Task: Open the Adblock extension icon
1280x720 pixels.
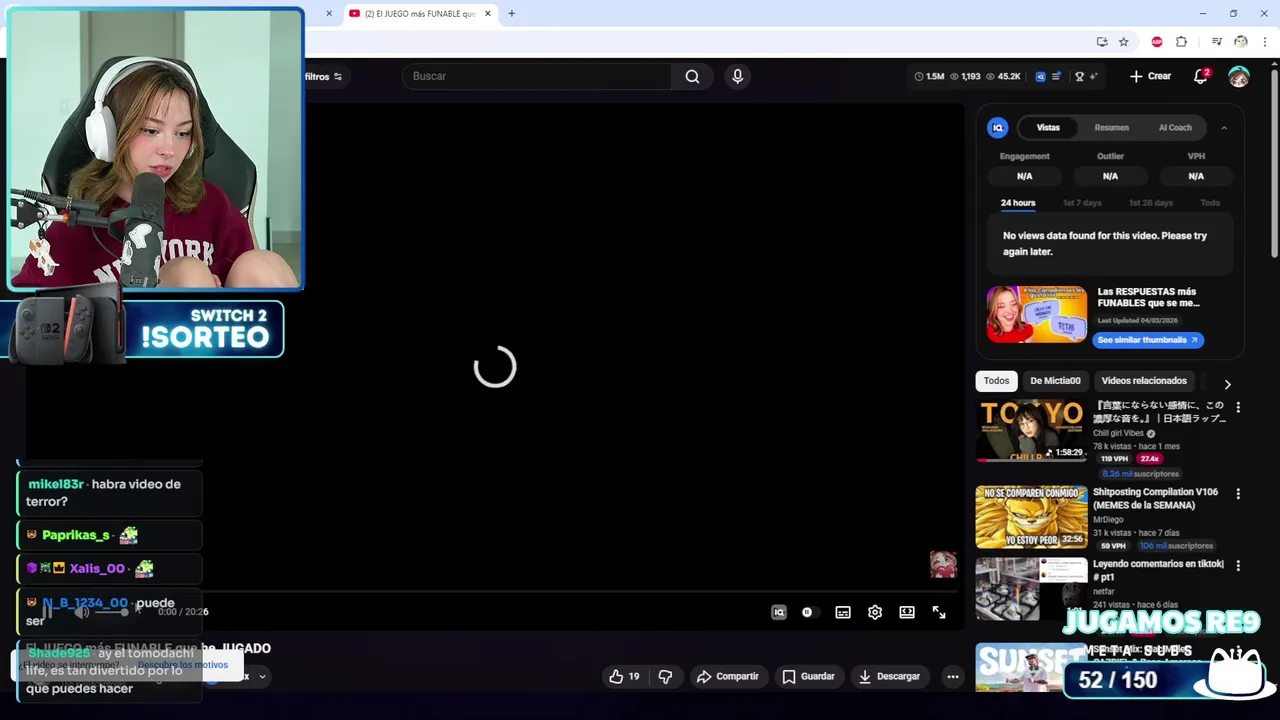Action: tap(1157, 42)
